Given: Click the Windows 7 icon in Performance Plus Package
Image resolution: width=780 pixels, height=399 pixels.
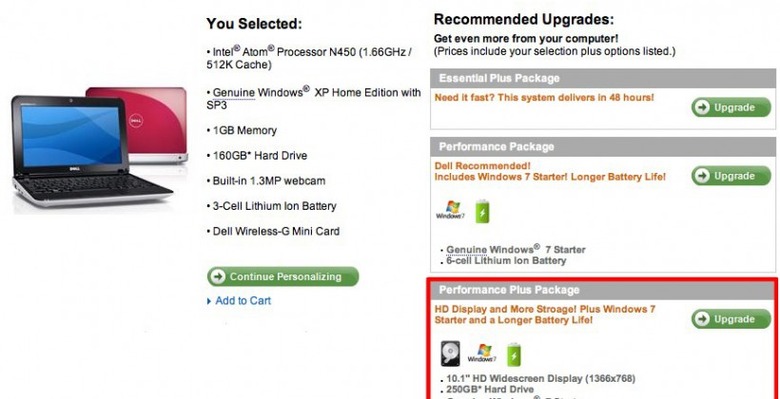Looking at the screenshot, I should (x=482, y=353).
